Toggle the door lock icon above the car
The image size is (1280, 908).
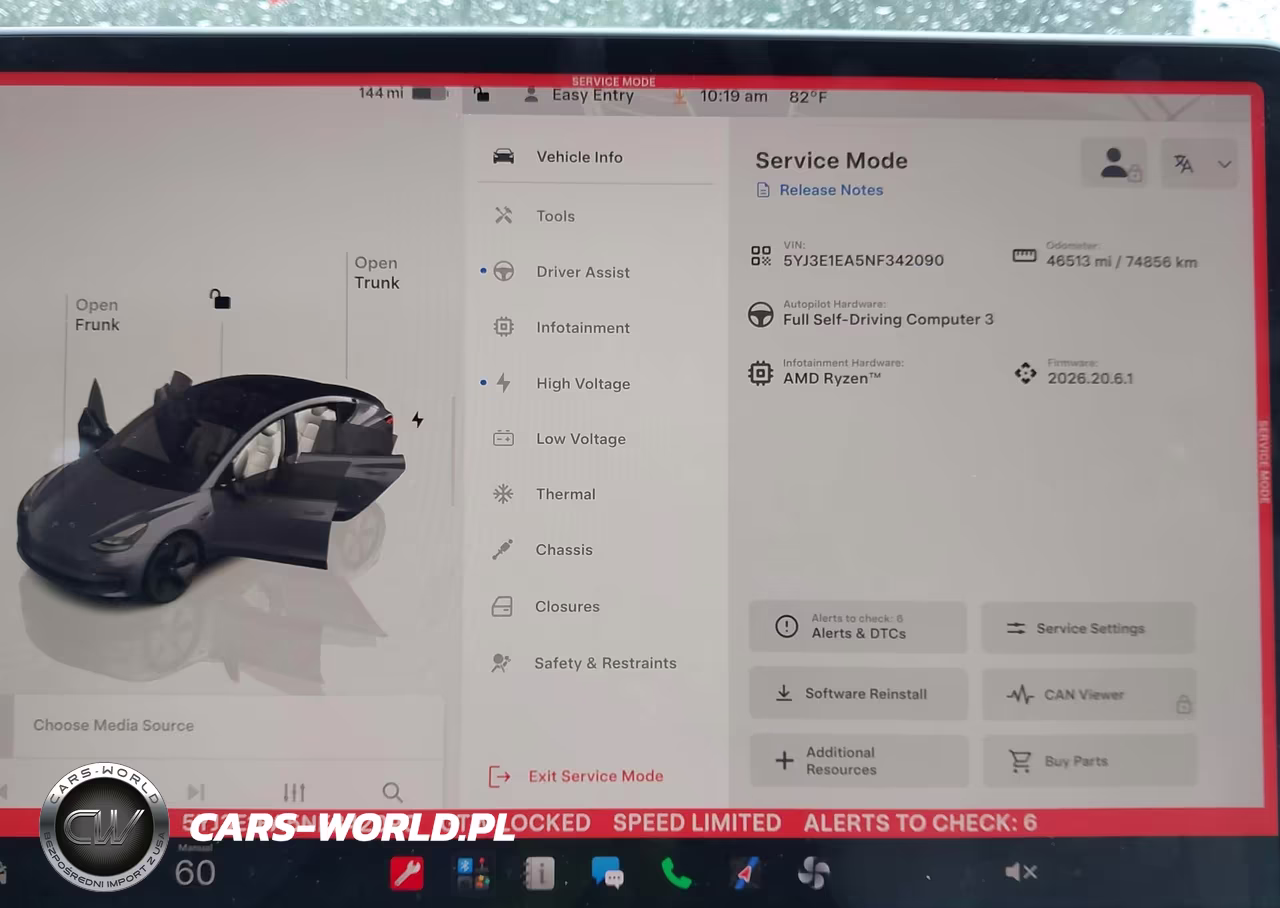pos(220,298)
